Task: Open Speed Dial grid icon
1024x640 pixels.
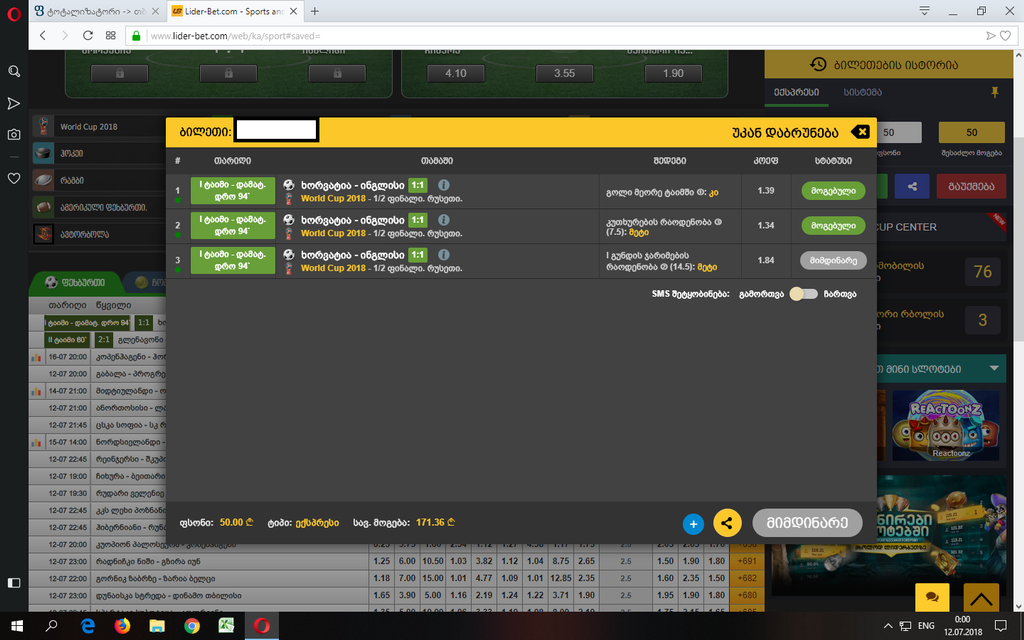Action: 110,35
